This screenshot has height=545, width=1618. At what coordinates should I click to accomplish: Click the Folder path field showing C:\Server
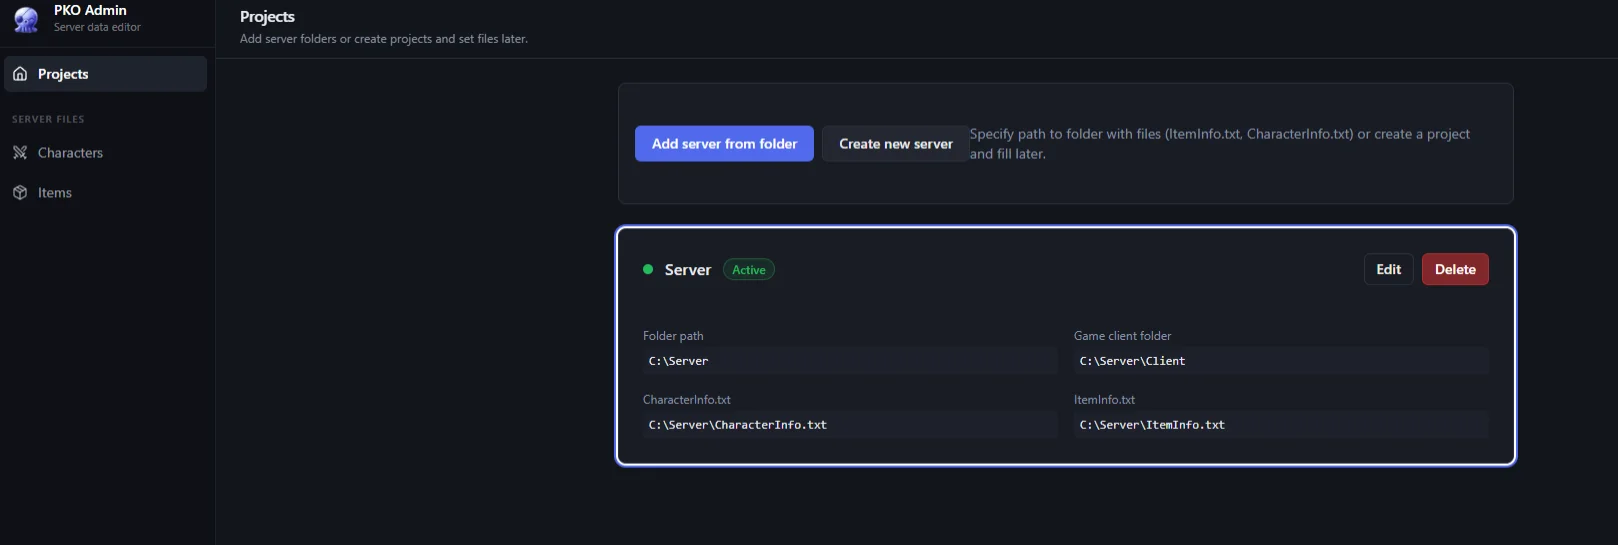click(x=849, y=361)
